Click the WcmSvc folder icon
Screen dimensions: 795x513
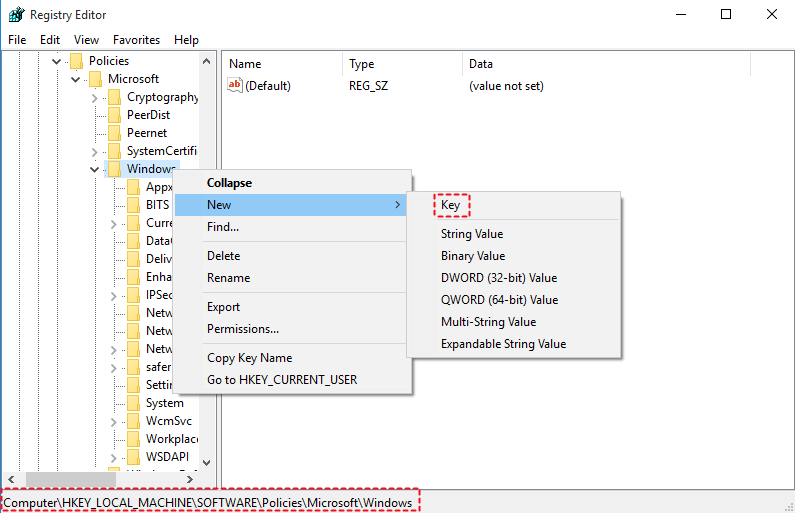click(x=133, y=421)
